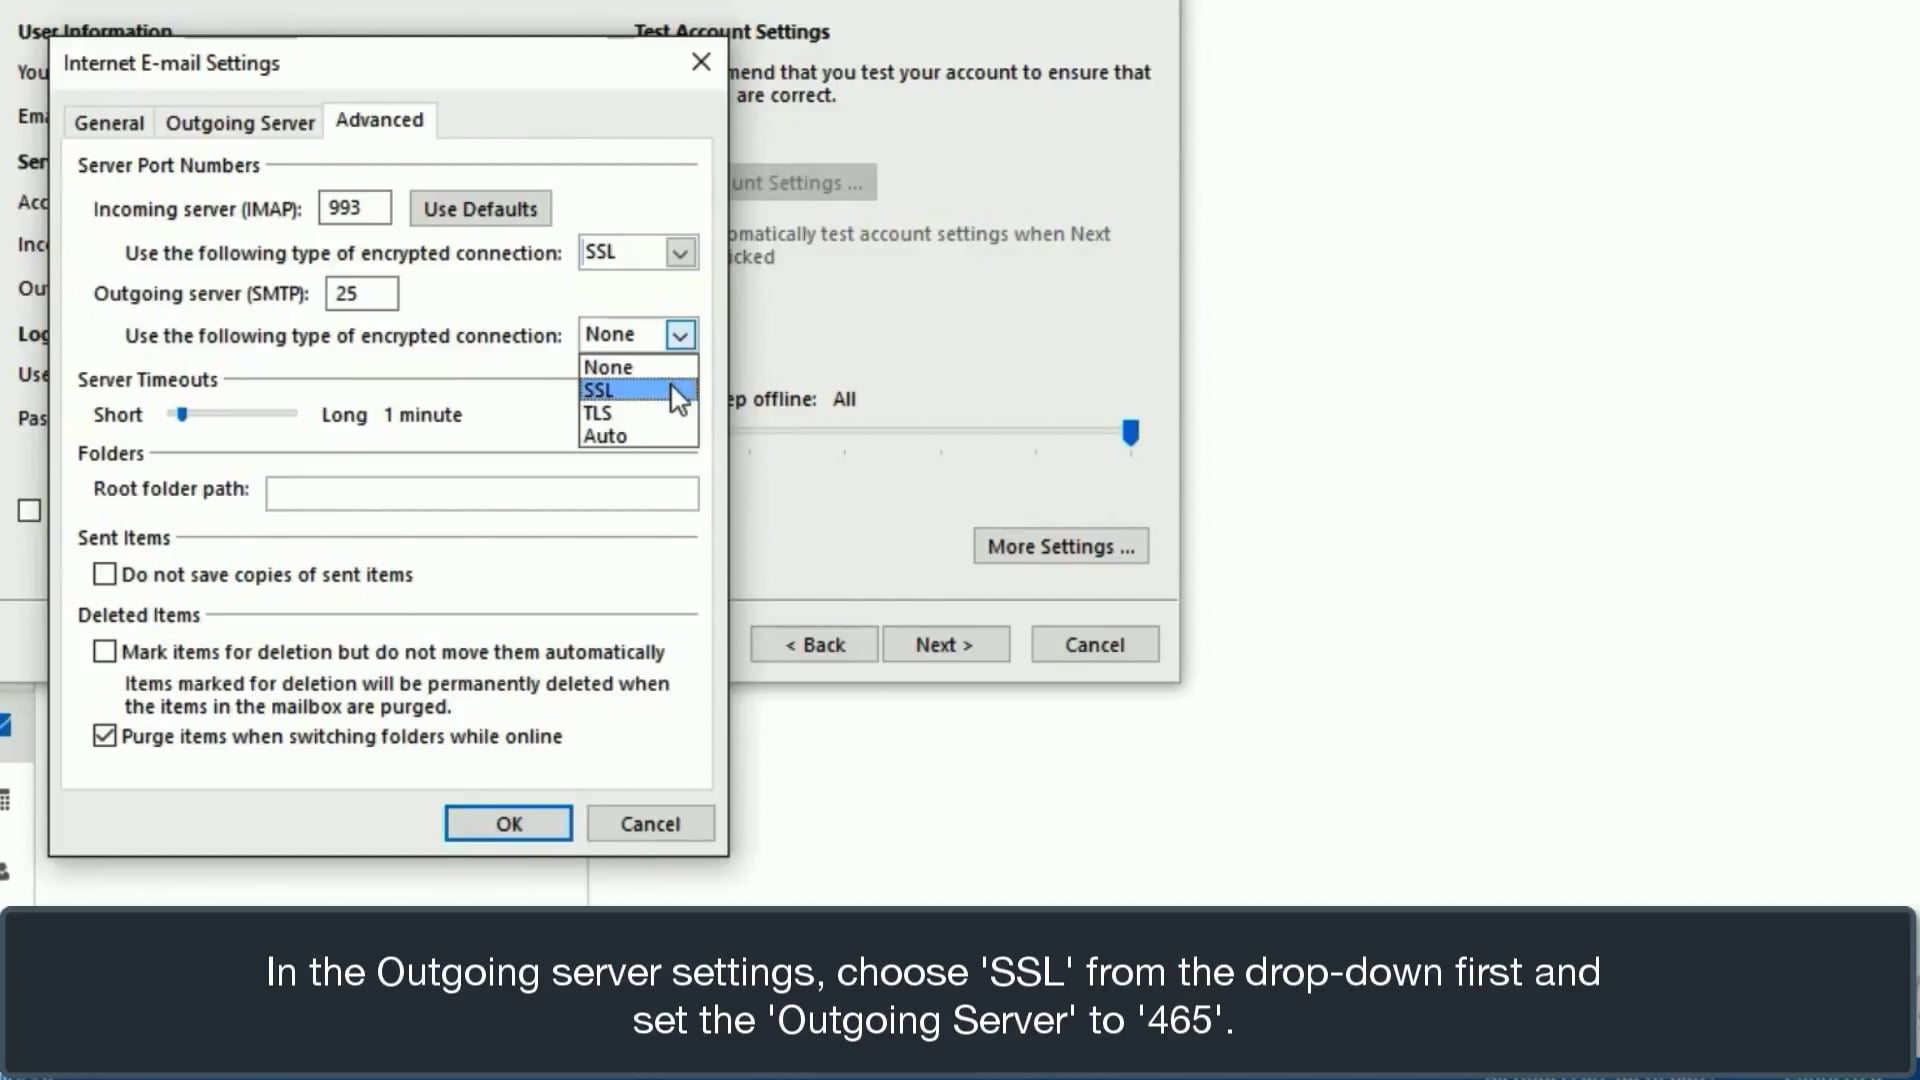
Task: Adjust the Server Timeouts slider handle
Action: point(182,414)
